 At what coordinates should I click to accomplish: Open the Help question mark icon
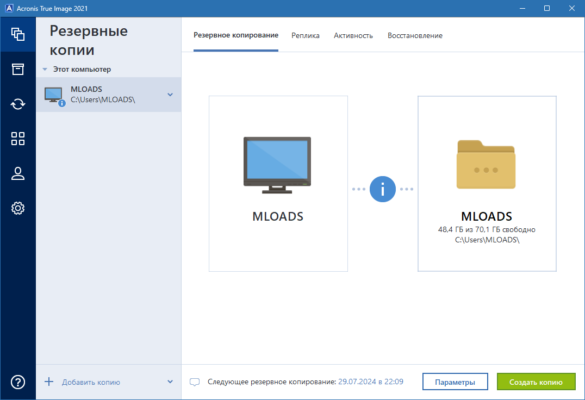coord(18,382)
